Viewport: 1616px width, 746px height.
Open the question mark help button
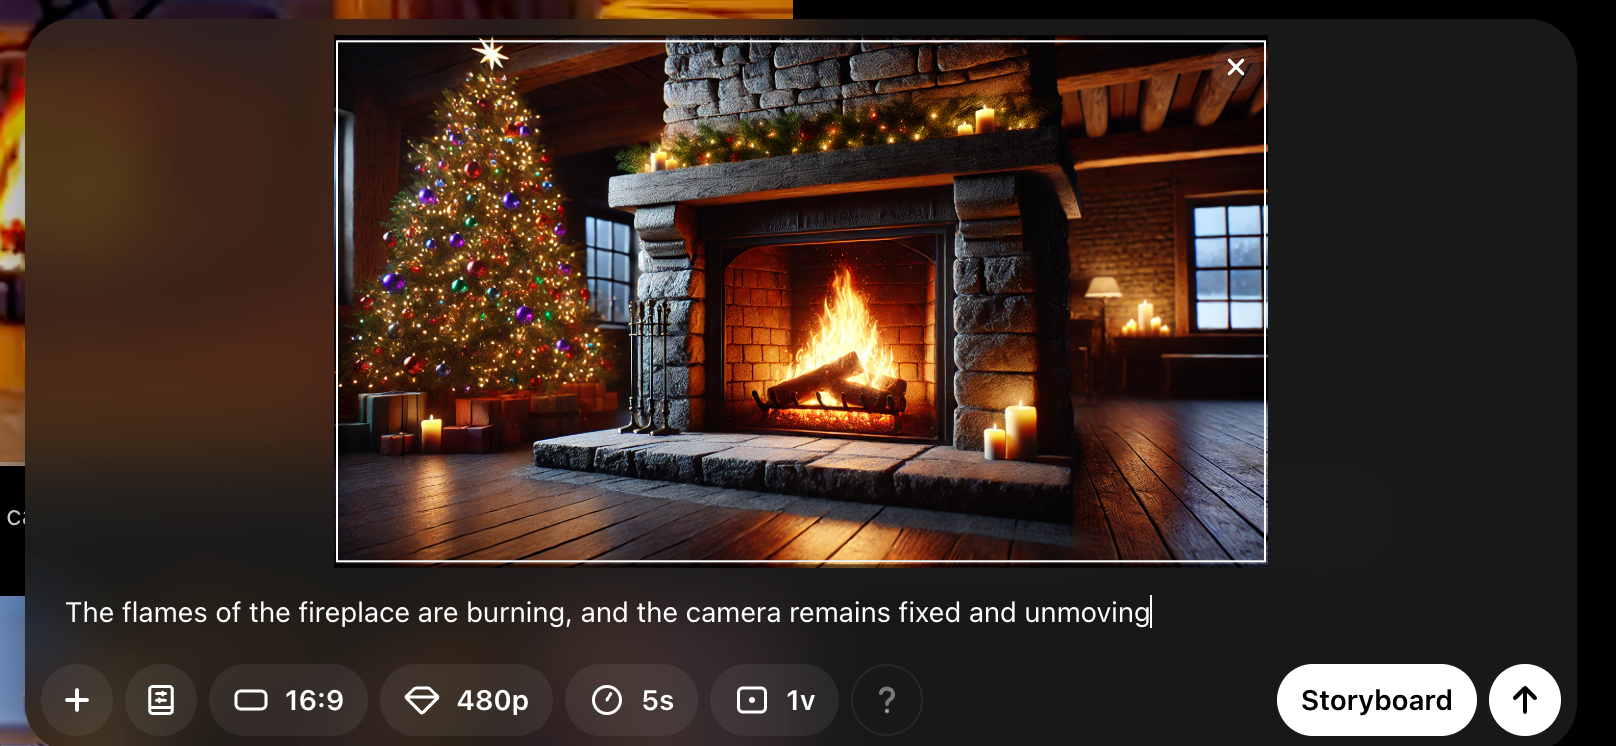[887, 700]
